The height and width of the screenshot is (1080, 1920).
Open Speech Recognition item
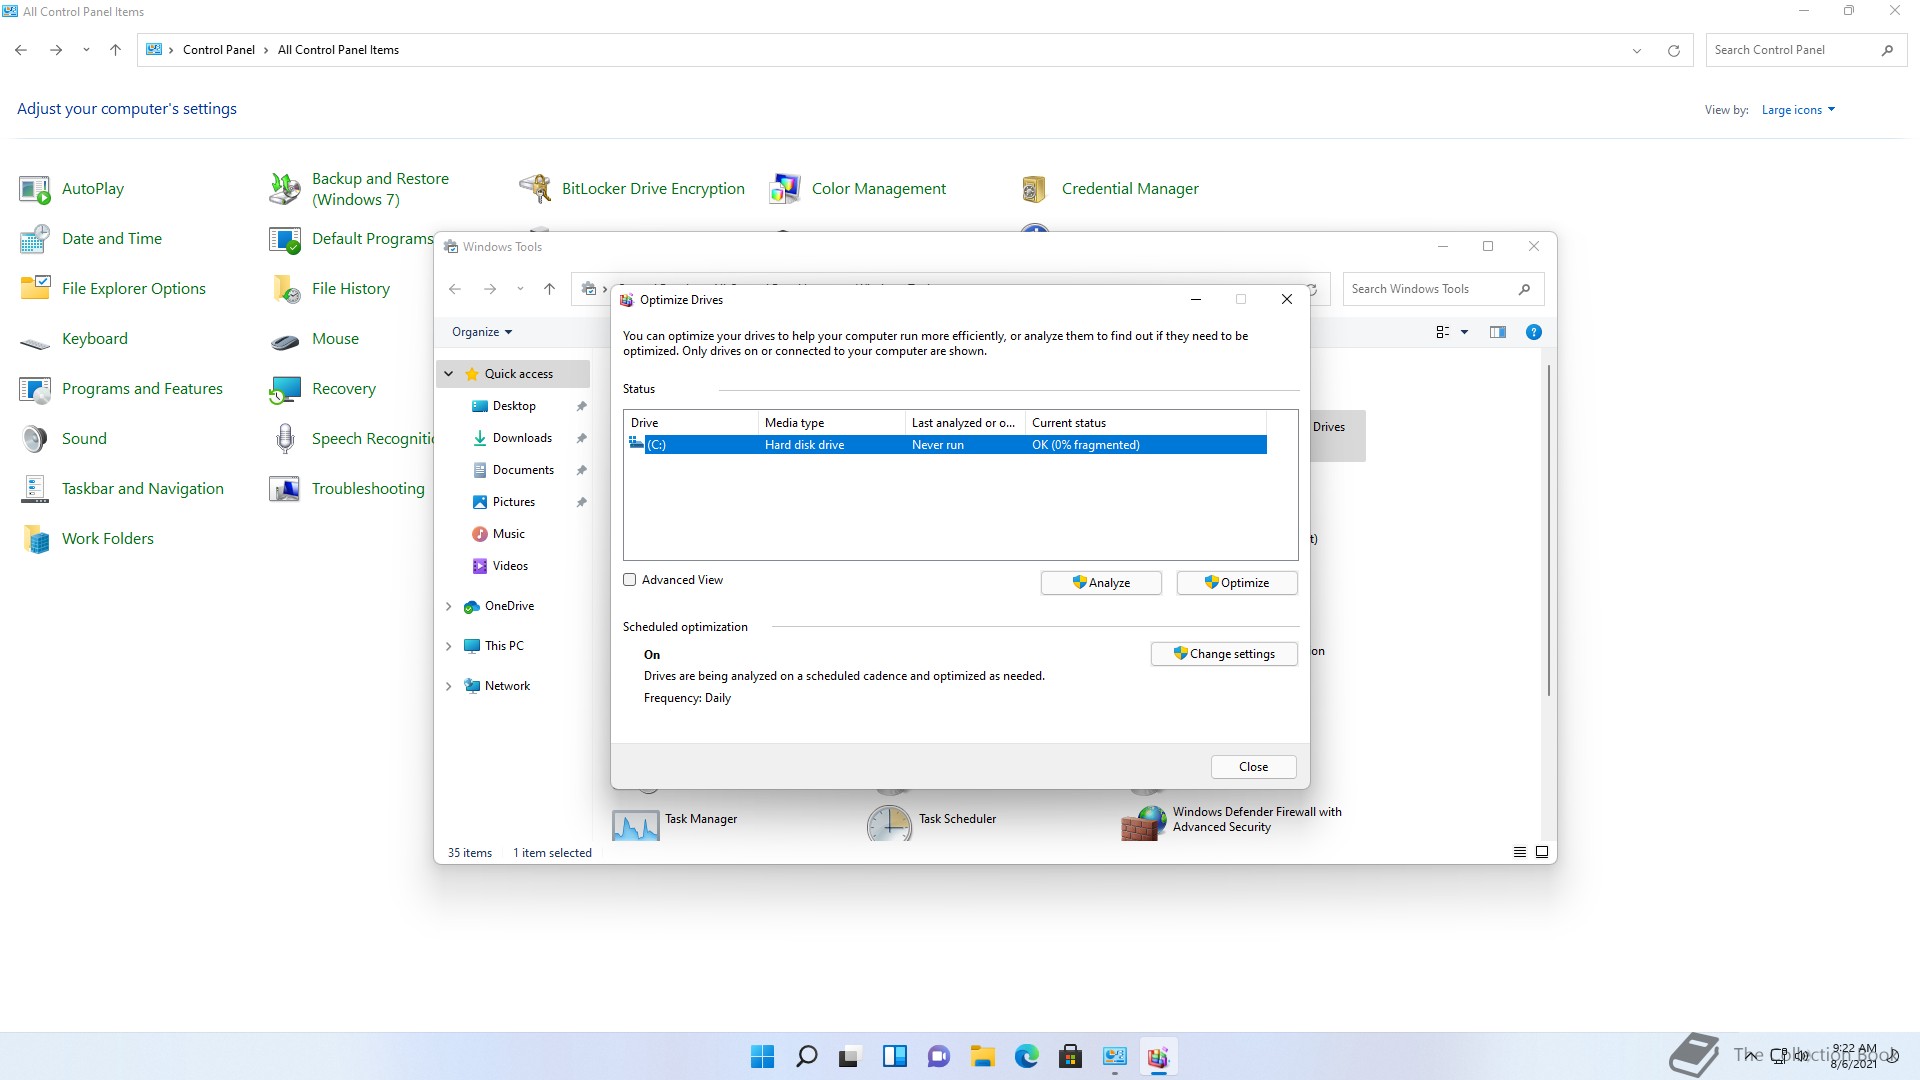(351, 439)
